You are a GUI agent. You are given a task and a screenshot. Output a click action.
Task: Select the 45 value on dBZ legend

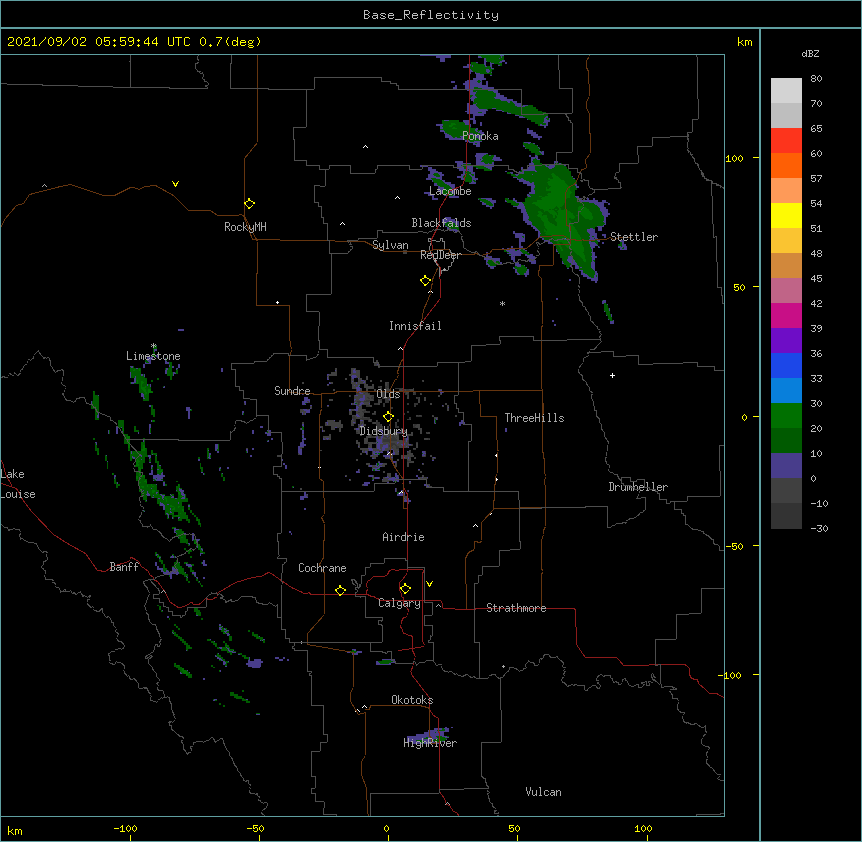point(816,279)
